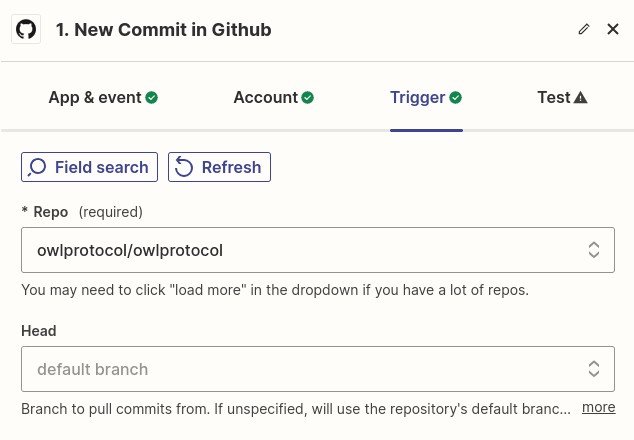This screenshot has height=440, width=634.
Task: Click the pencil icon to rename step
Action: coord(584,30)
